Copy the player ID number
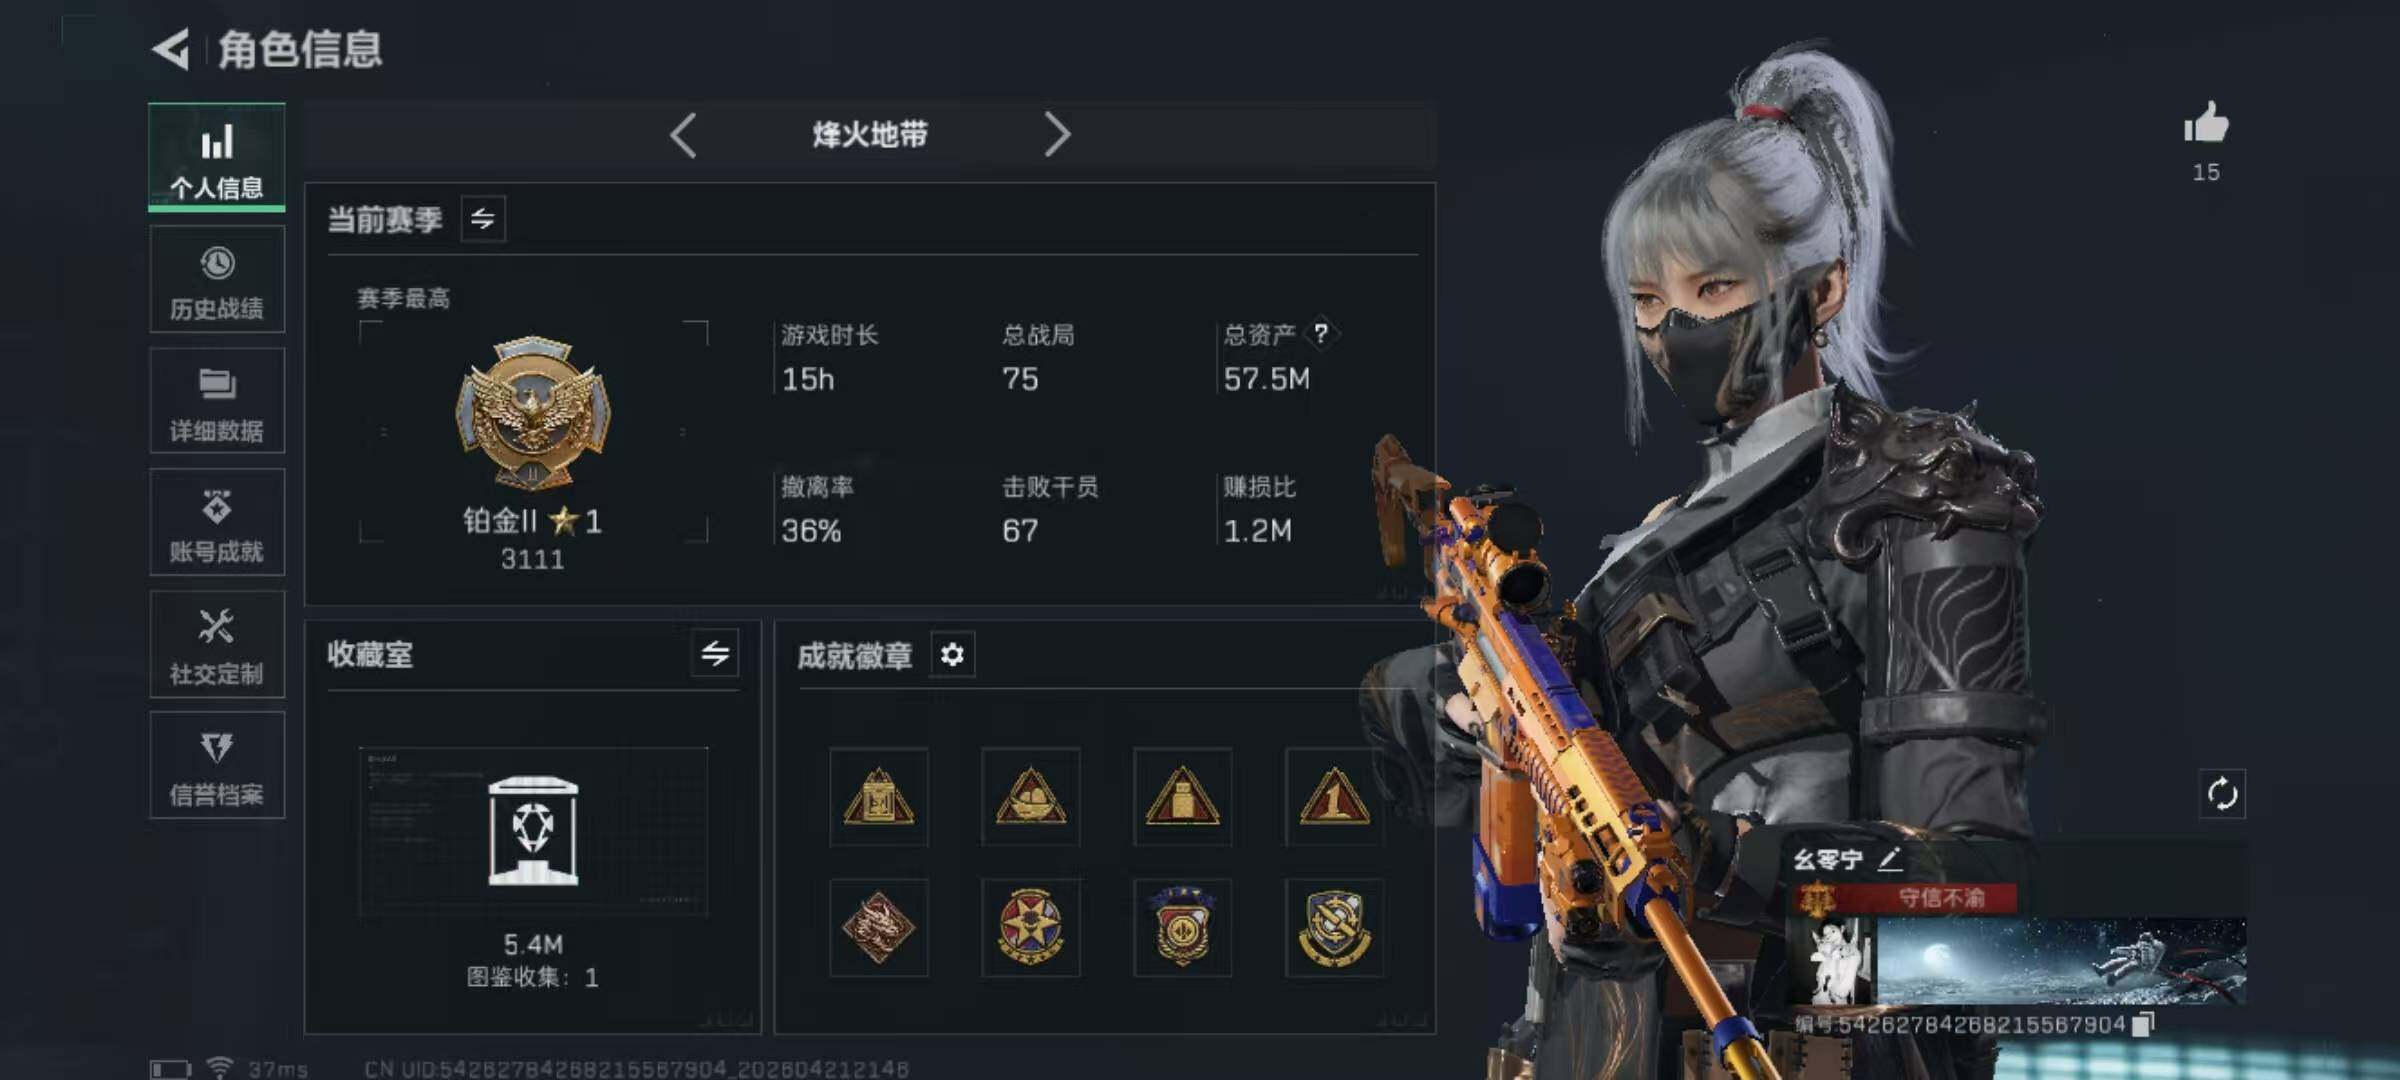 [2142, 1024]
